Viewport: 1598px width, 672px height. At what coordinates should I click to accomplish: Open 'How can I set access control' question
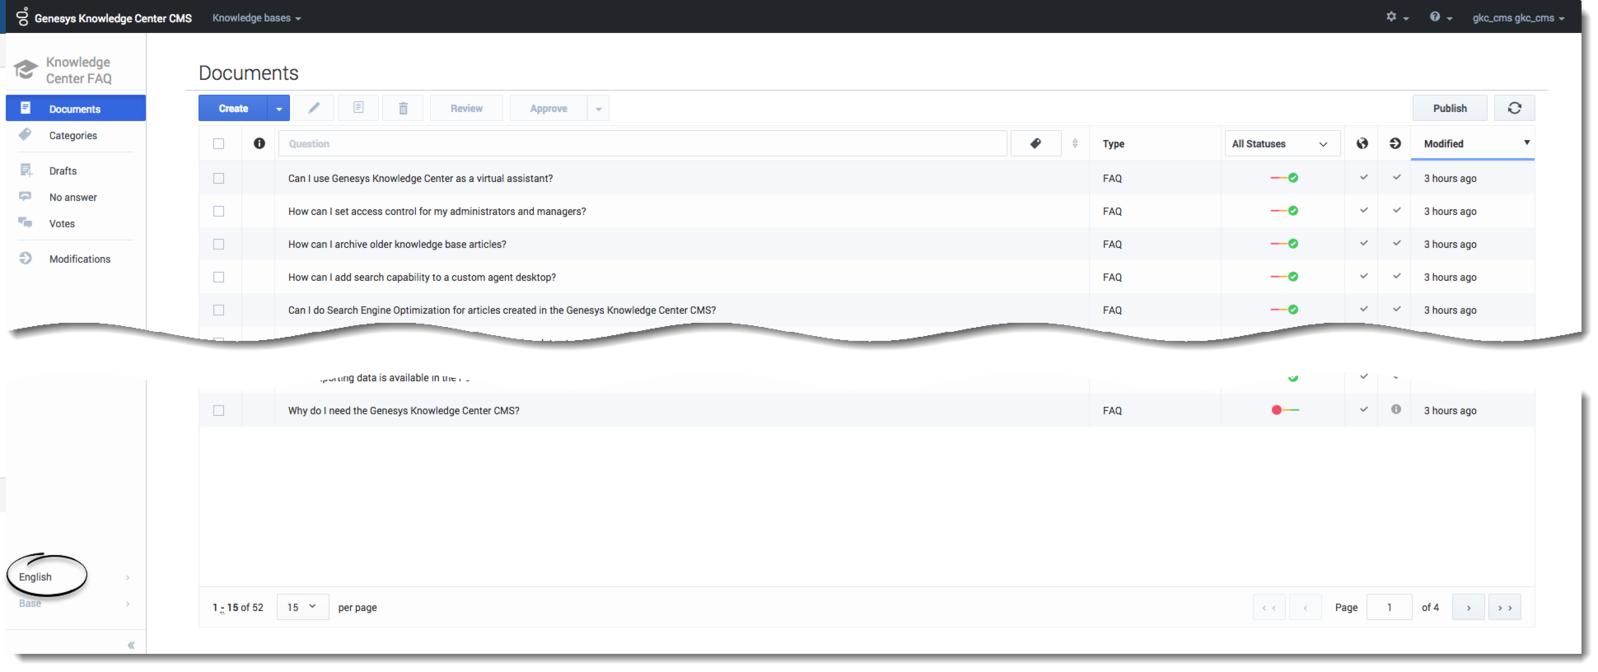pyautogui.click(x=437, y=211)
